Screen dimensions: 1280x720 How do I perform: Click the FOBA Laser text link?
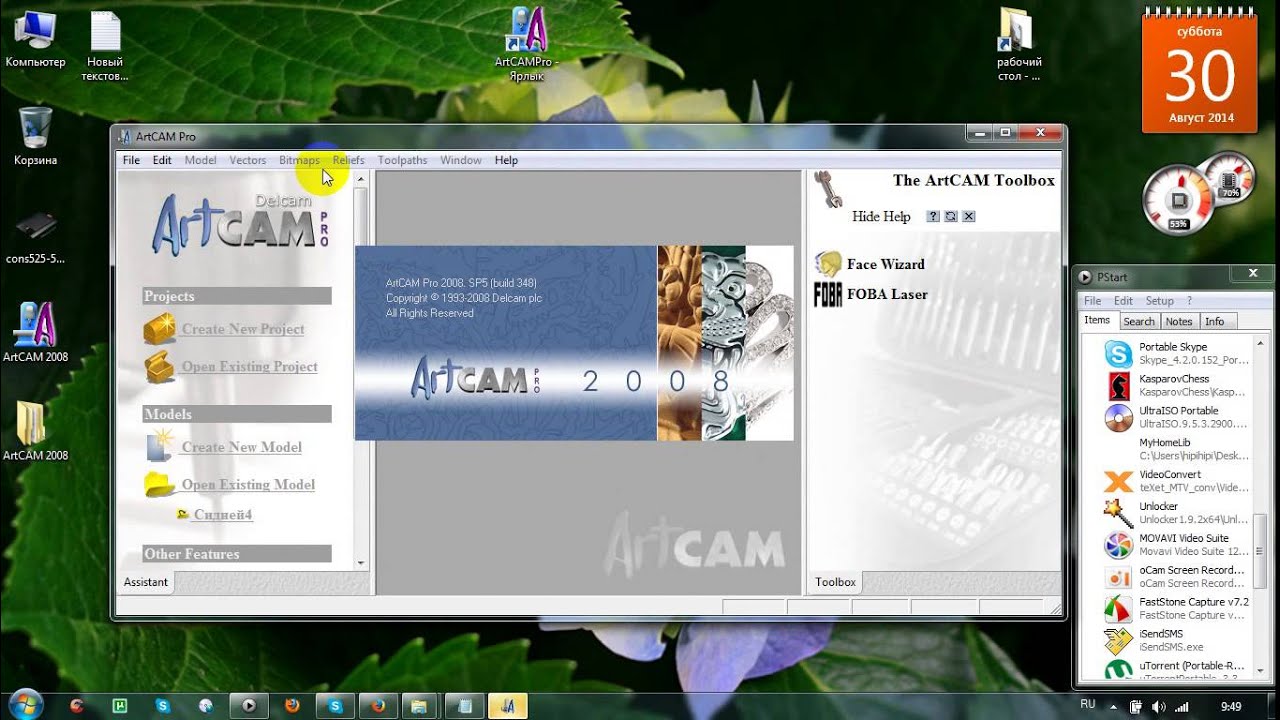[x=887, y=294]
